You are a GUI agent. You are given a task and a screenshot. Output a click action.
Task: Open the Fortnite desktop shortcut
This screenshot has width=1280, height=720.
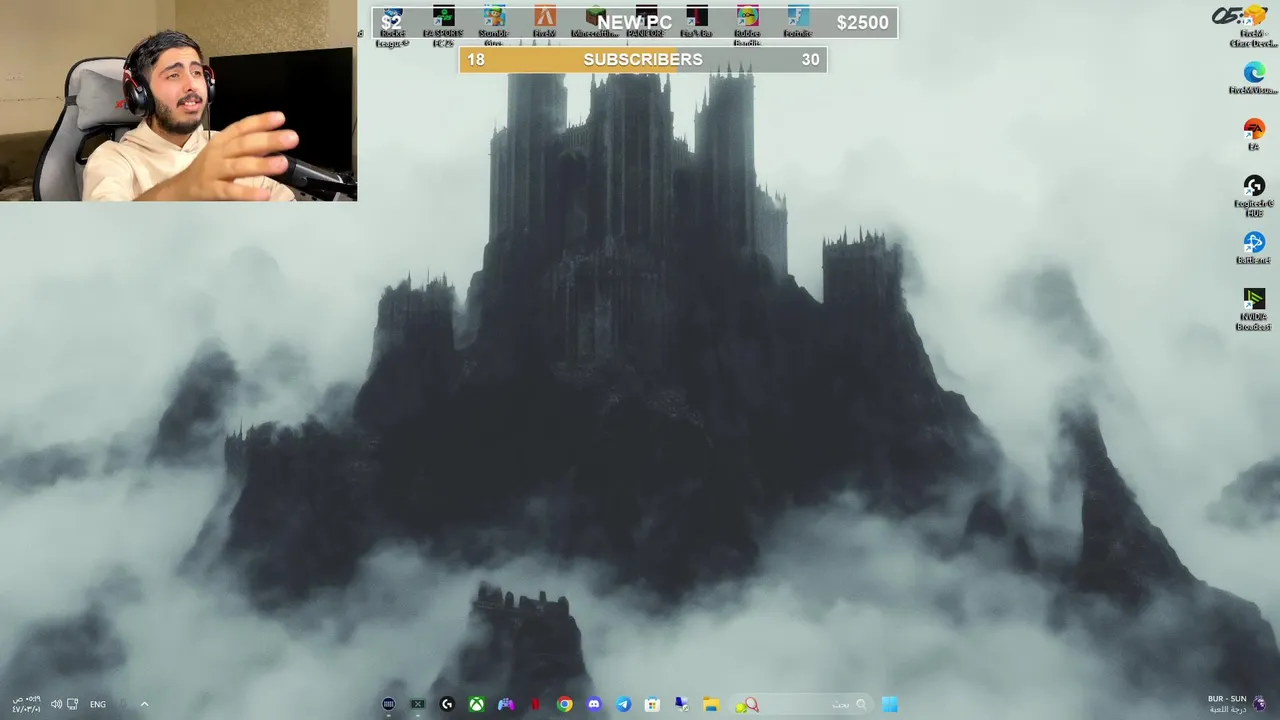[x=798, y=23]
